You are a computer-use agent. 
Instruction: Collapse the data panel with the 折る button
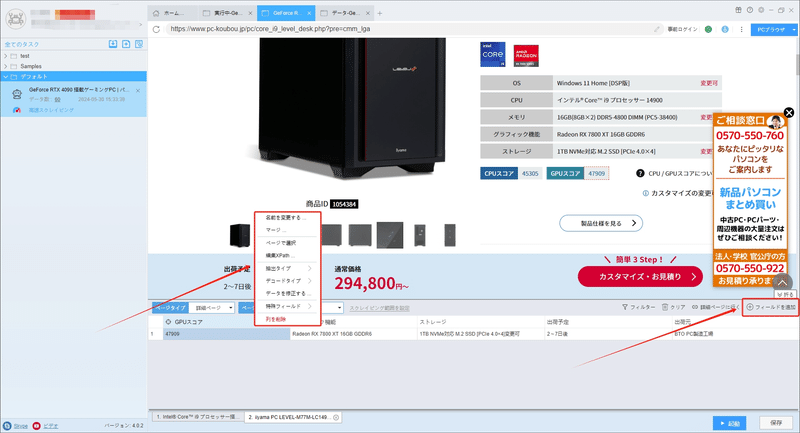pyautogui.click(x=785, y=295)
